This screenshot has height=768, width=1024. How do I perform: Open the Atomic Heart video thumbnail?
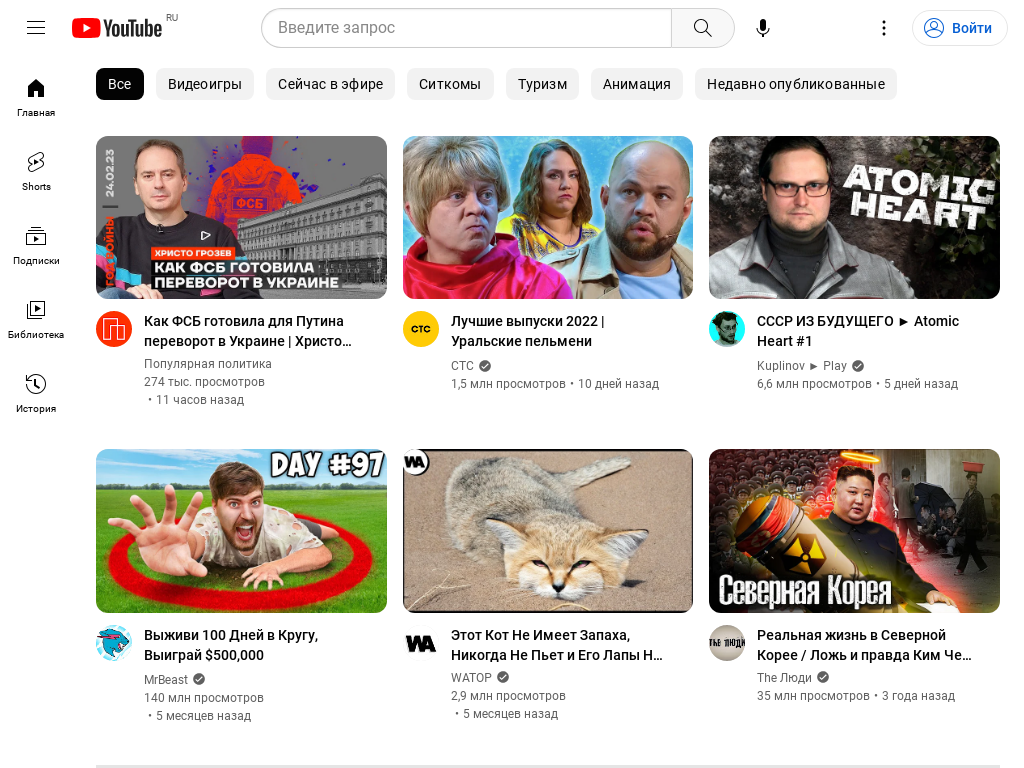(x=854, y=217)
